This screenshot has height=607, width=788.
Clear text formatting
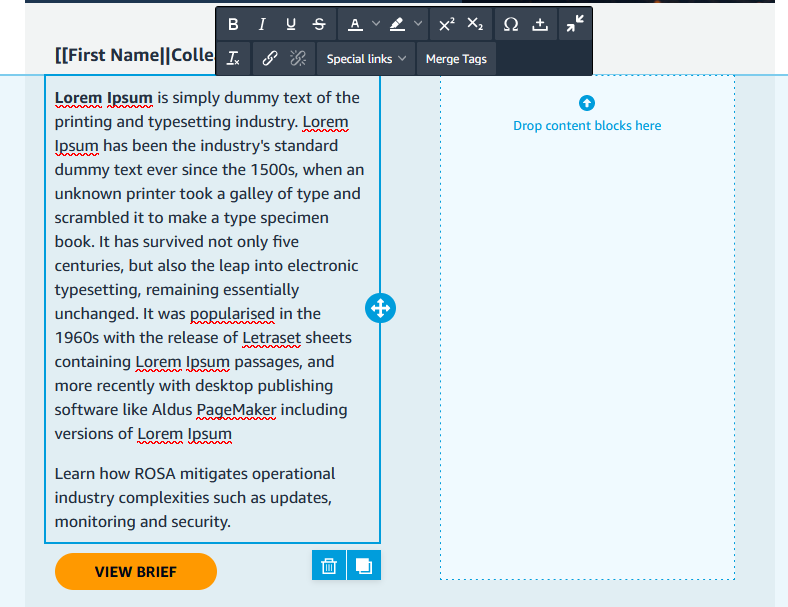pos(233,59)
